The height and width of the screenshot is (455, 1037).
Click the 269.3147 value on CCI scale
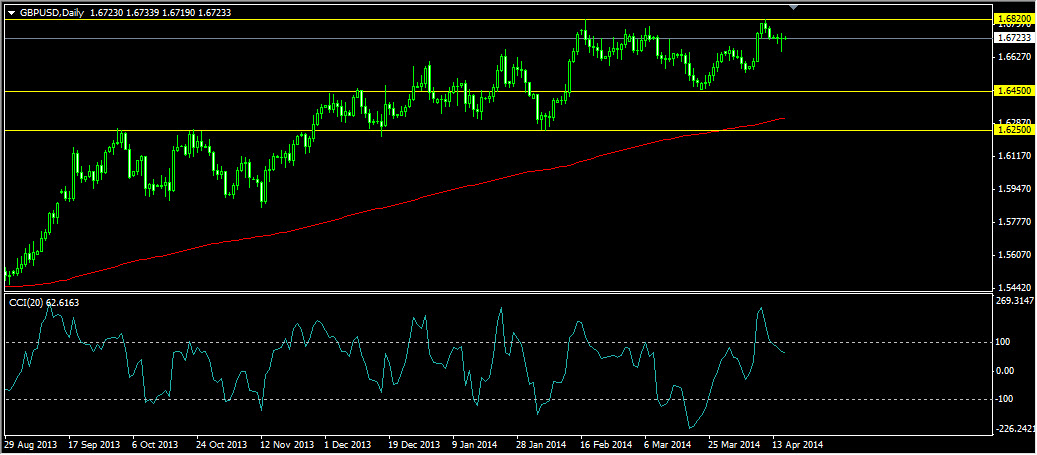pos(1015,301)
